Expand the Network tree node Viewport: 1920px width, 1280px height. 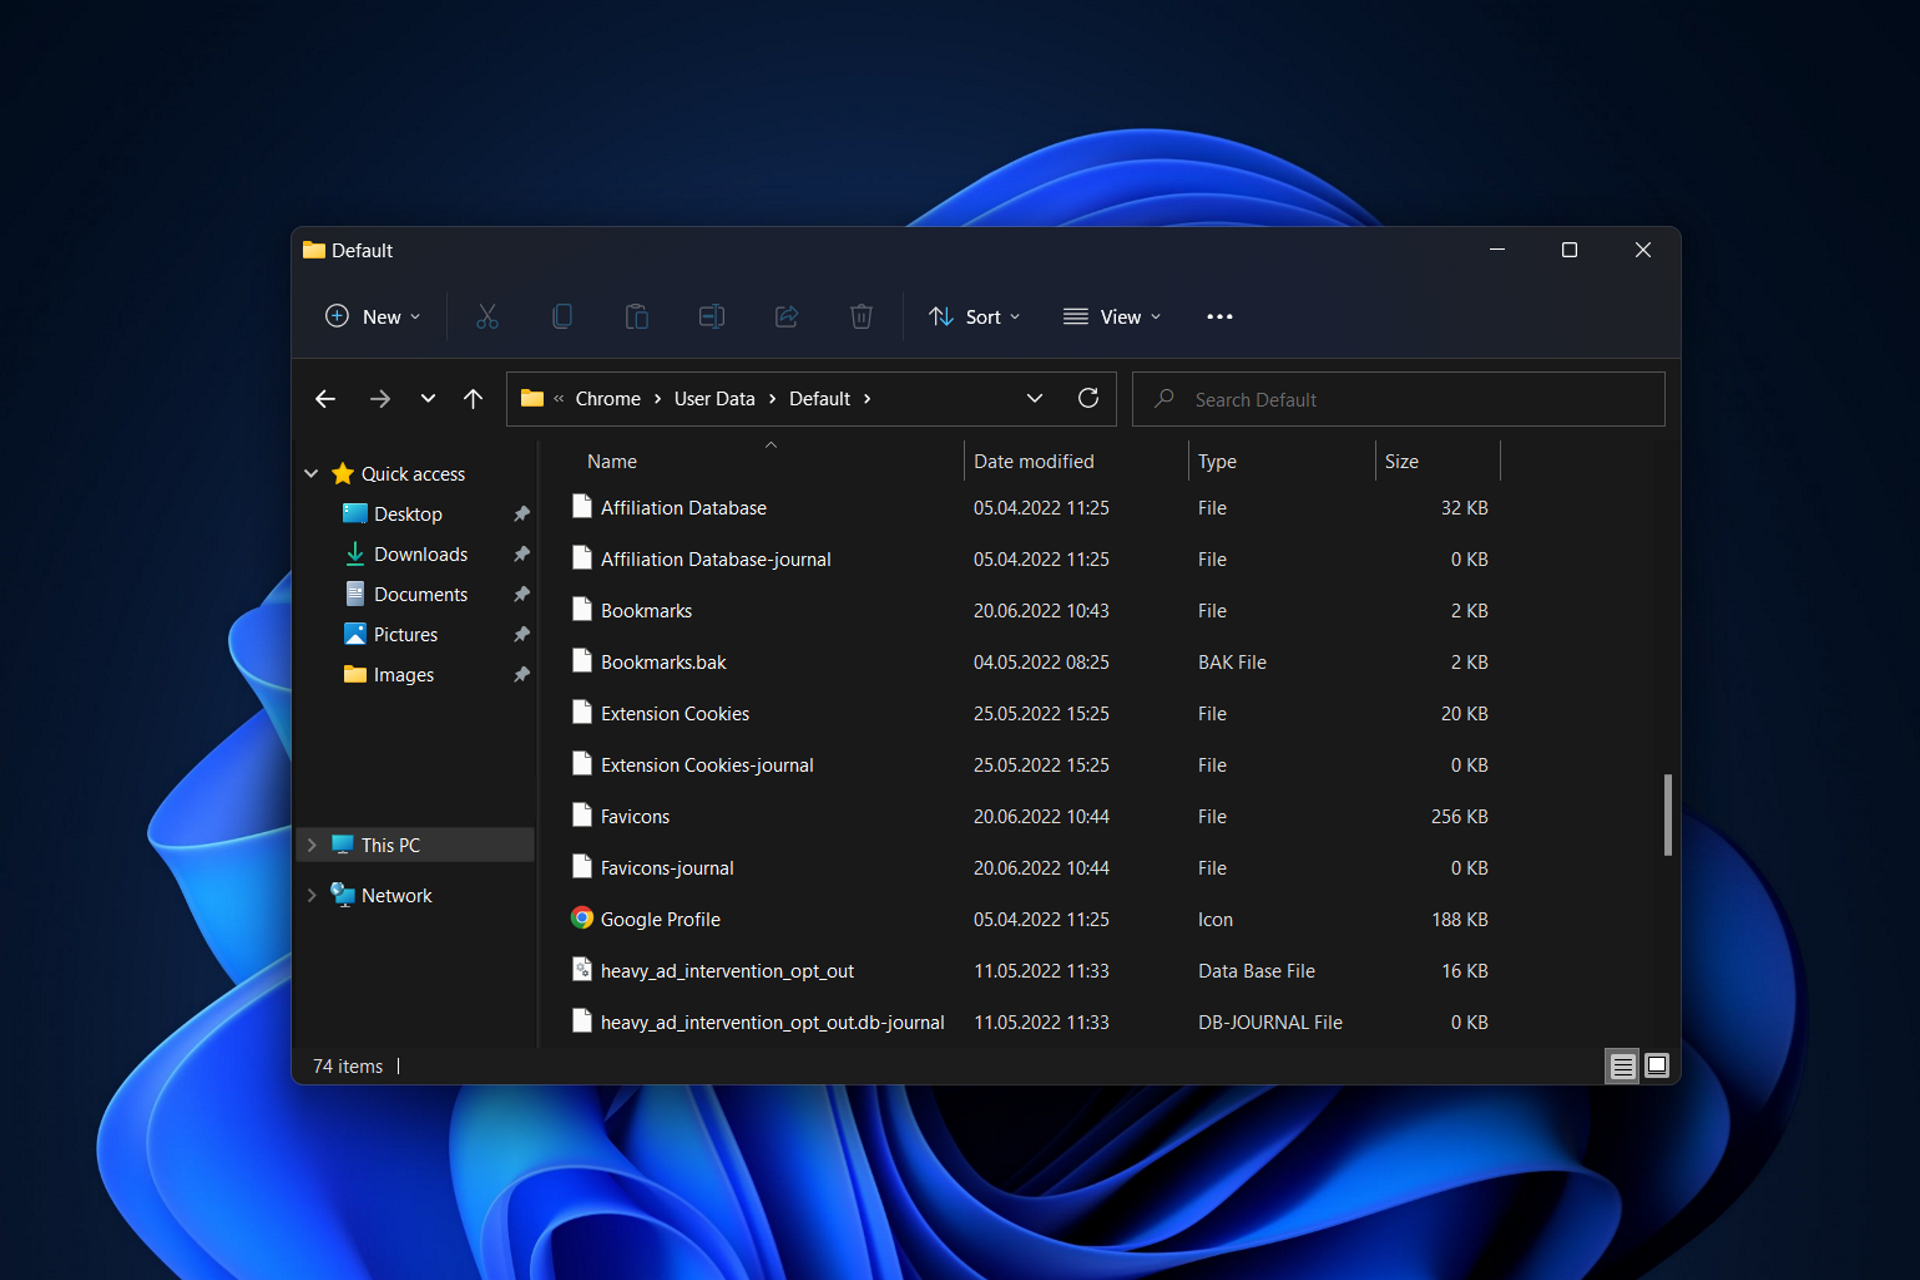(x=311, y=895)
